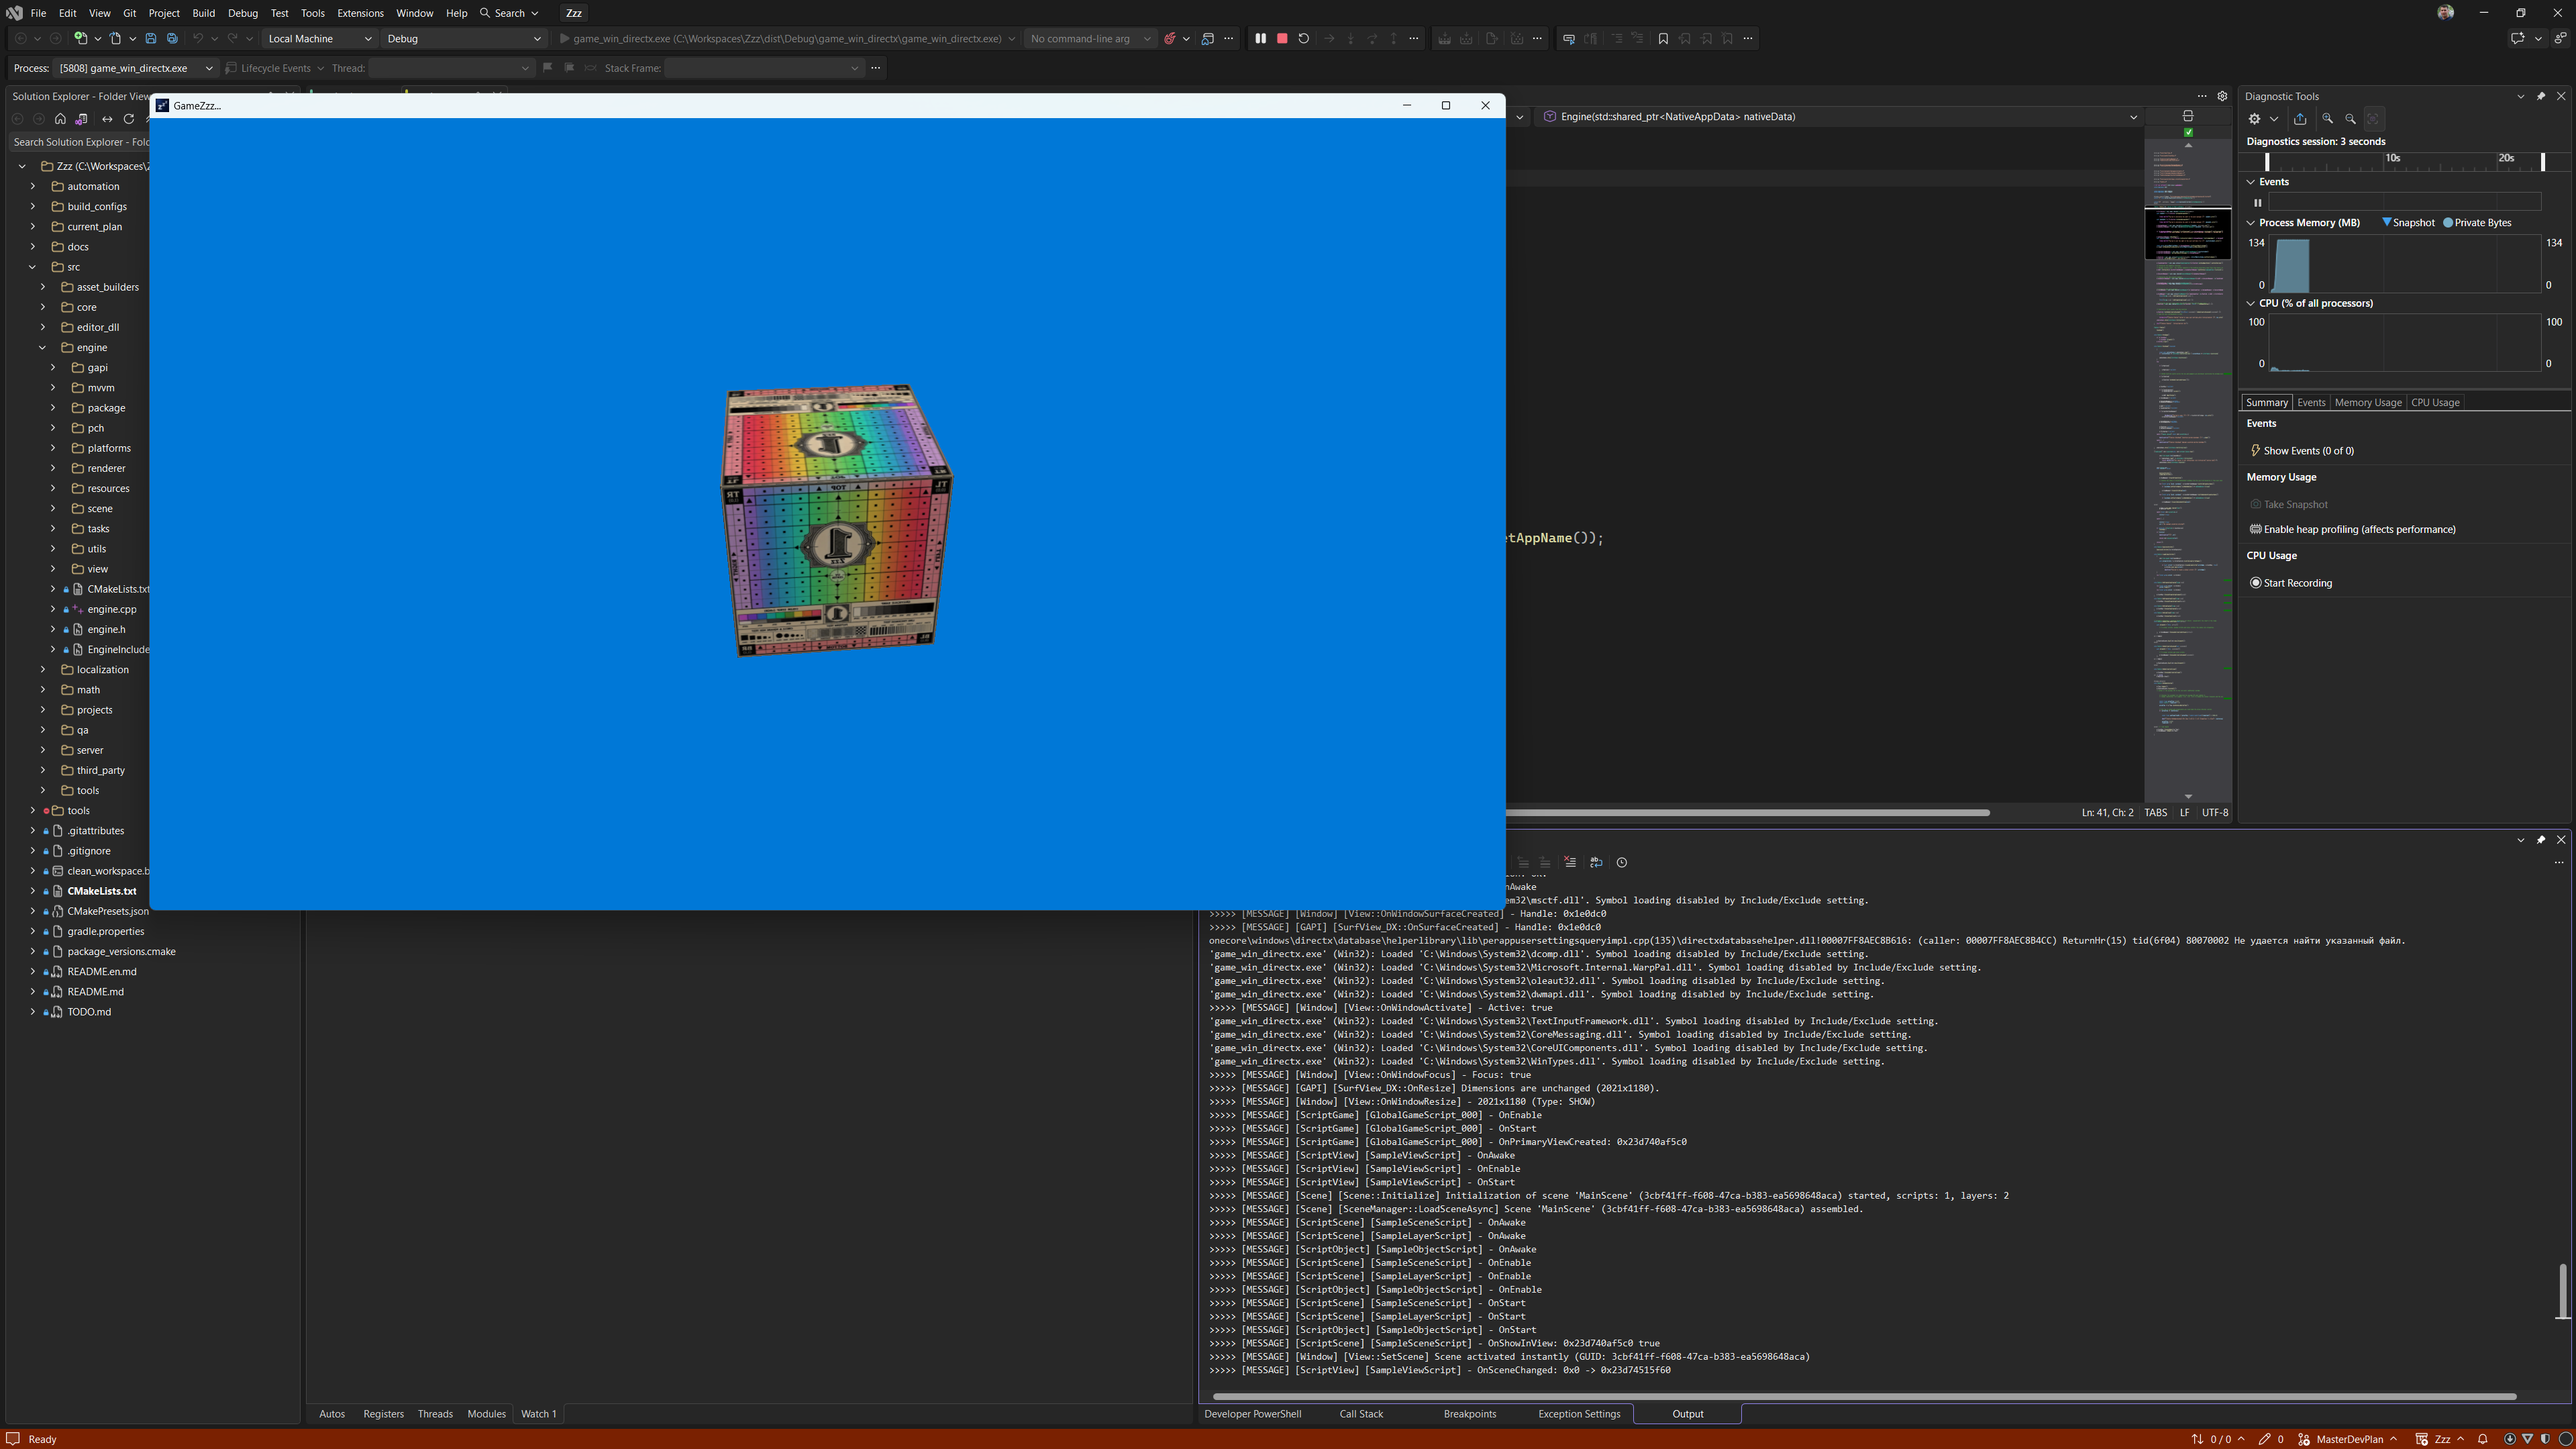Restart the debug session
2576x1449 pixels.
1303,38
